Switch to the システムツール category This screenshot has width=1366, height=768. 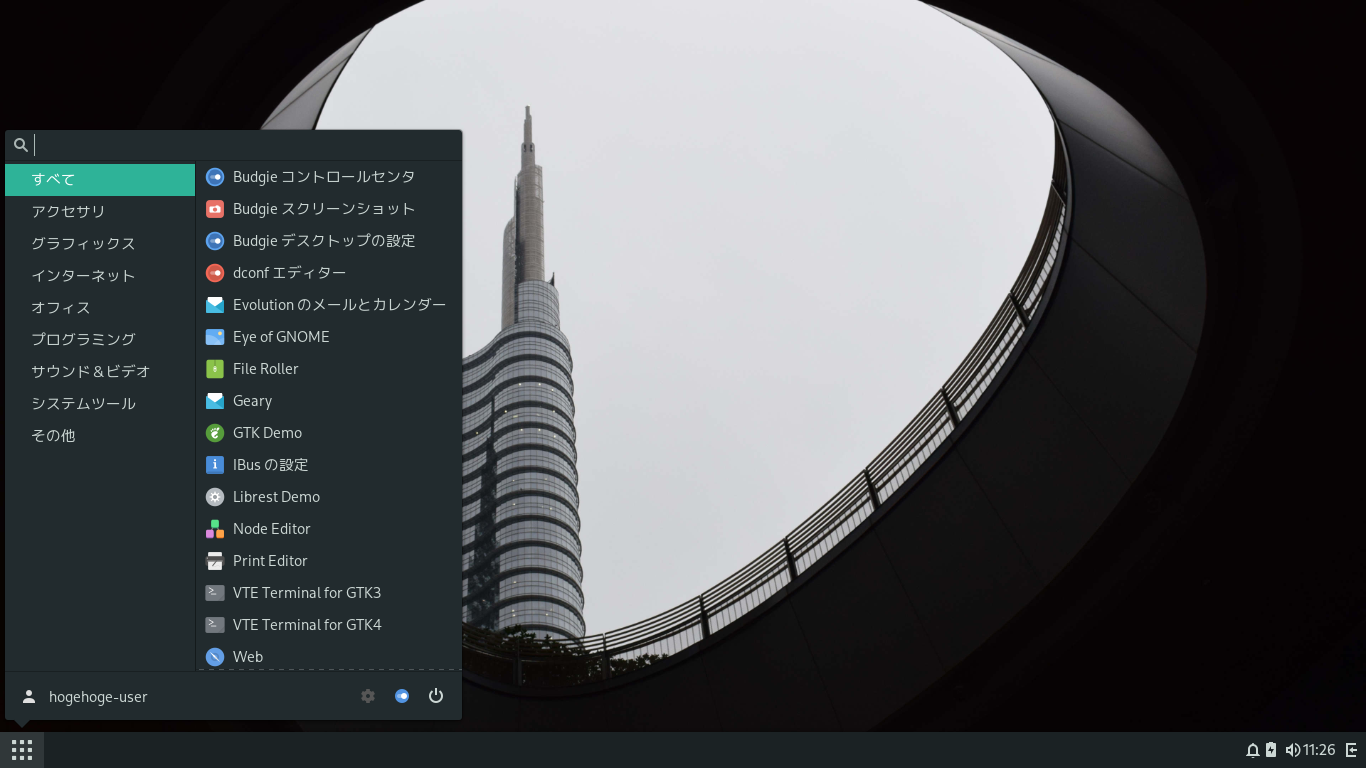point(100,404)
